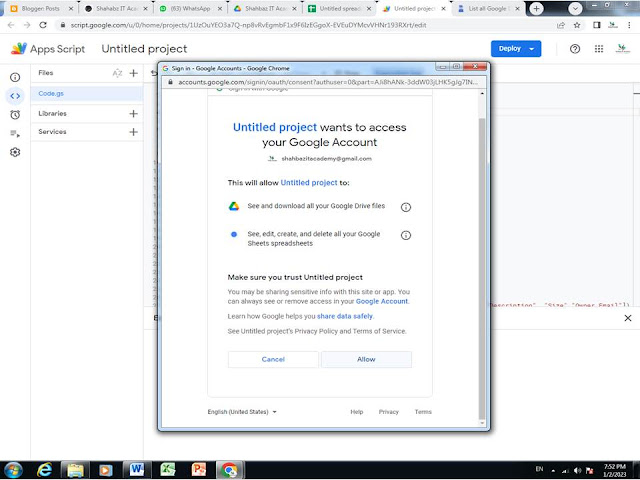Switch to the Blogger Posts tab
This screenshot has height=480, width=640.
pos(41,8)
